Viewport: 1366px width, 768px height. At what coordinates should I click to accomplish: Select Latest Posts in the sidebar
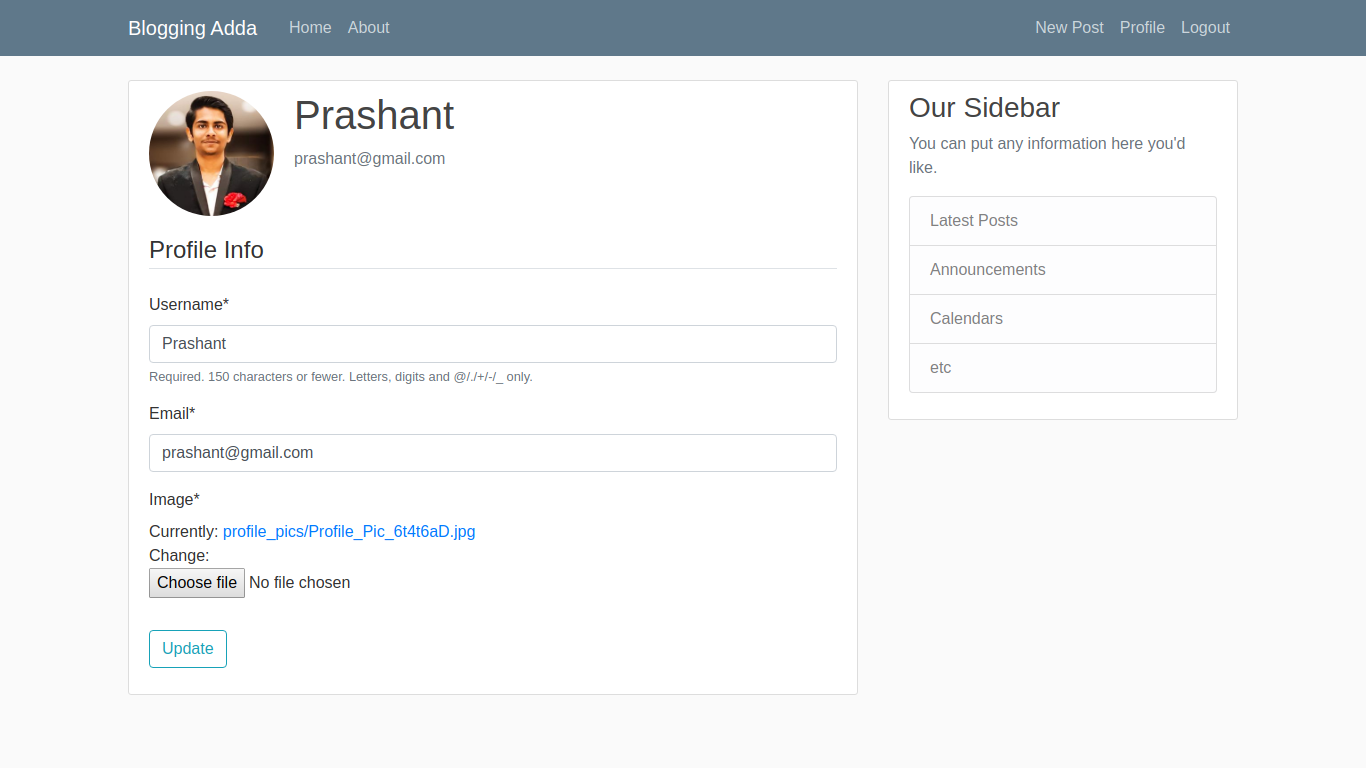coord(974,221)
